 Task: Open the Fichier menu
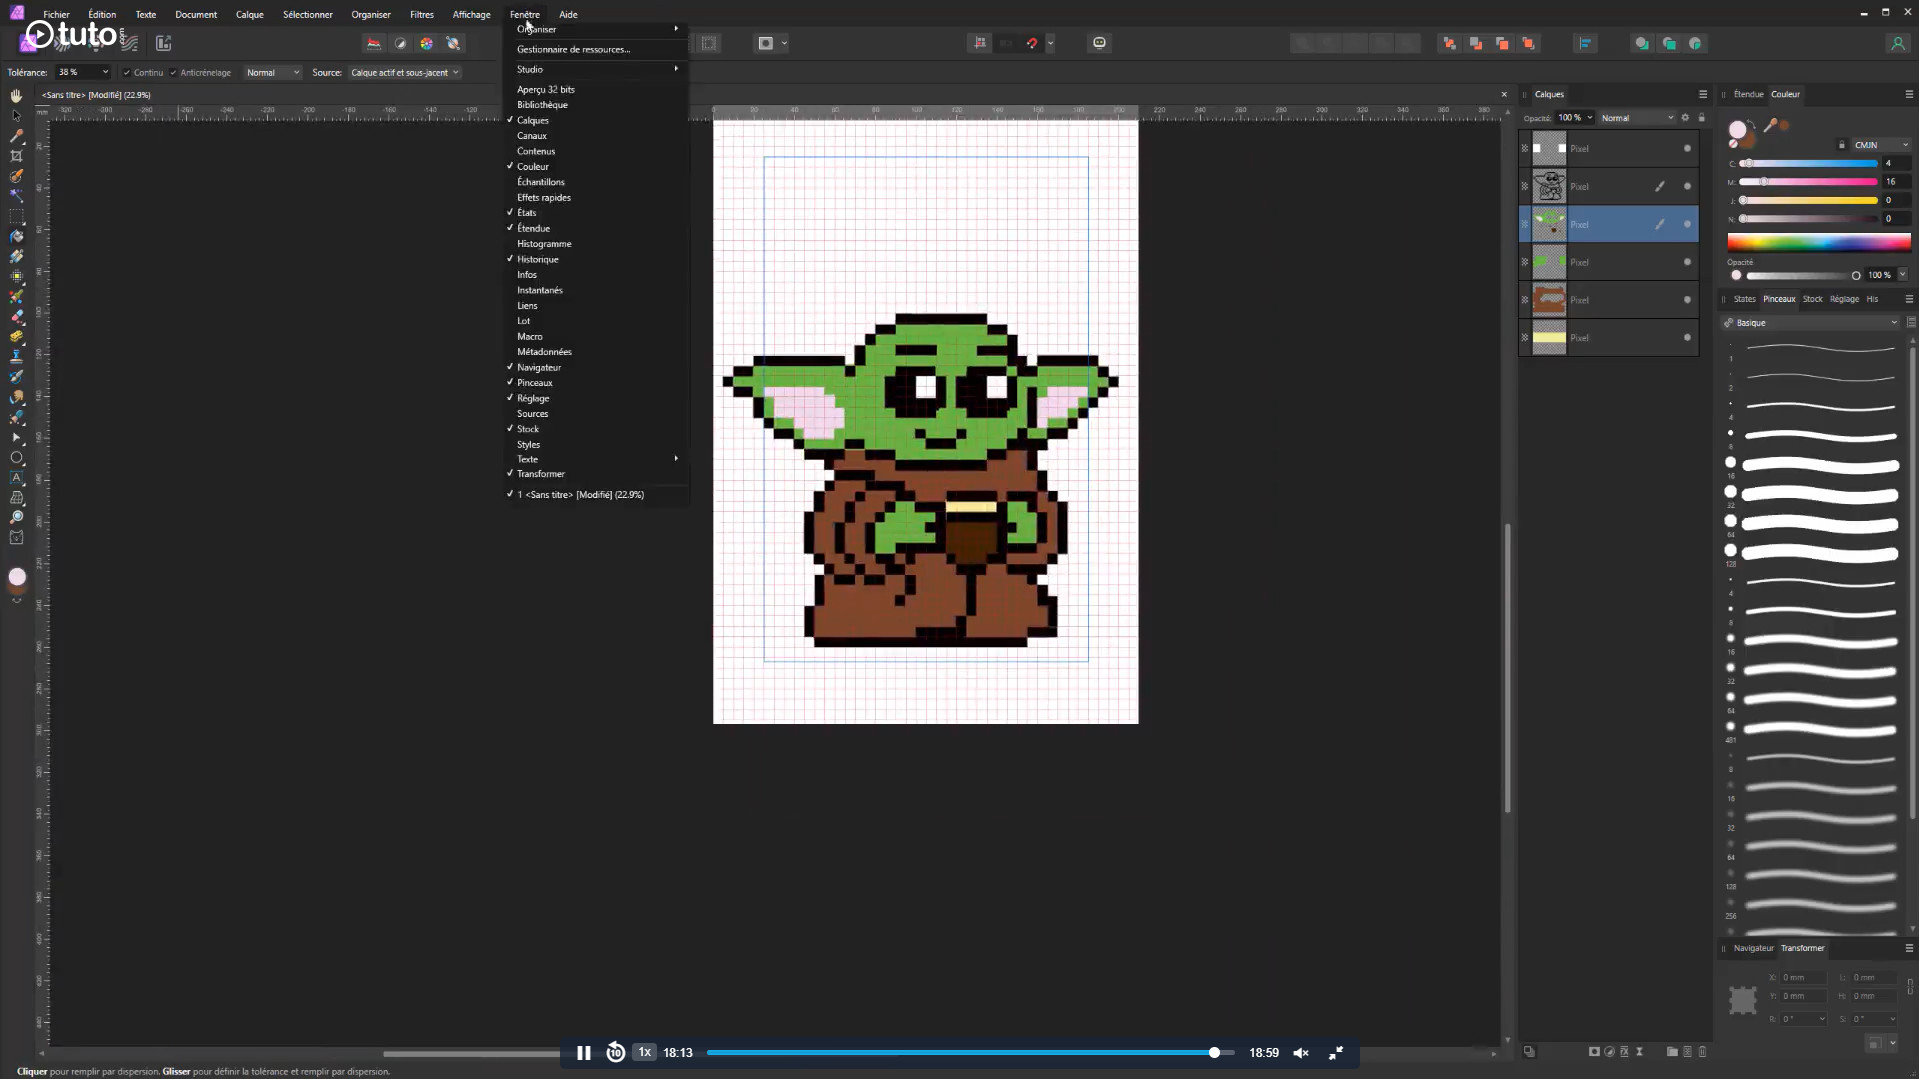(x=56, y=14)
